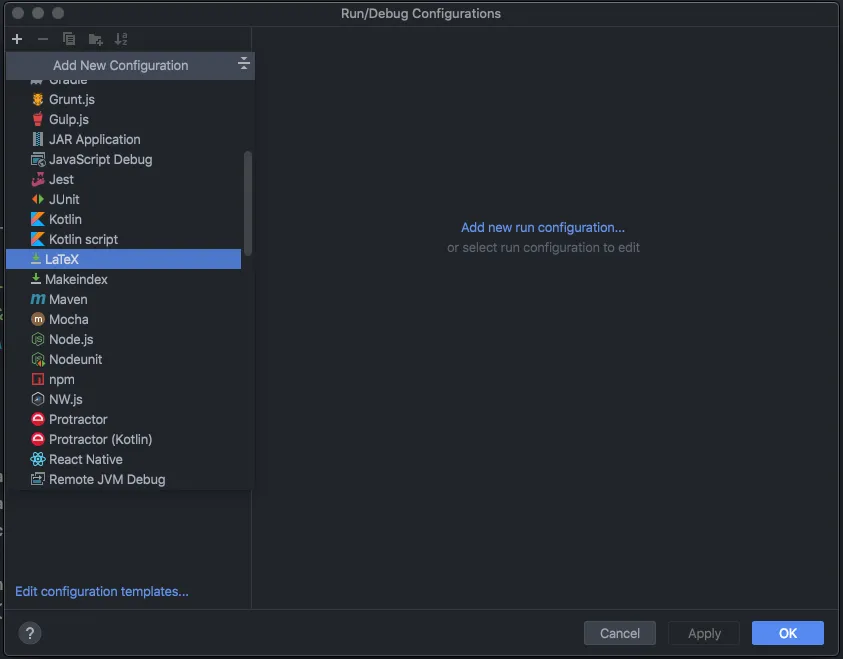The height and width of the screenshot is (659, 843).
Task: Click the new folder icon in toolbar
Action: [x=95, y=39]
